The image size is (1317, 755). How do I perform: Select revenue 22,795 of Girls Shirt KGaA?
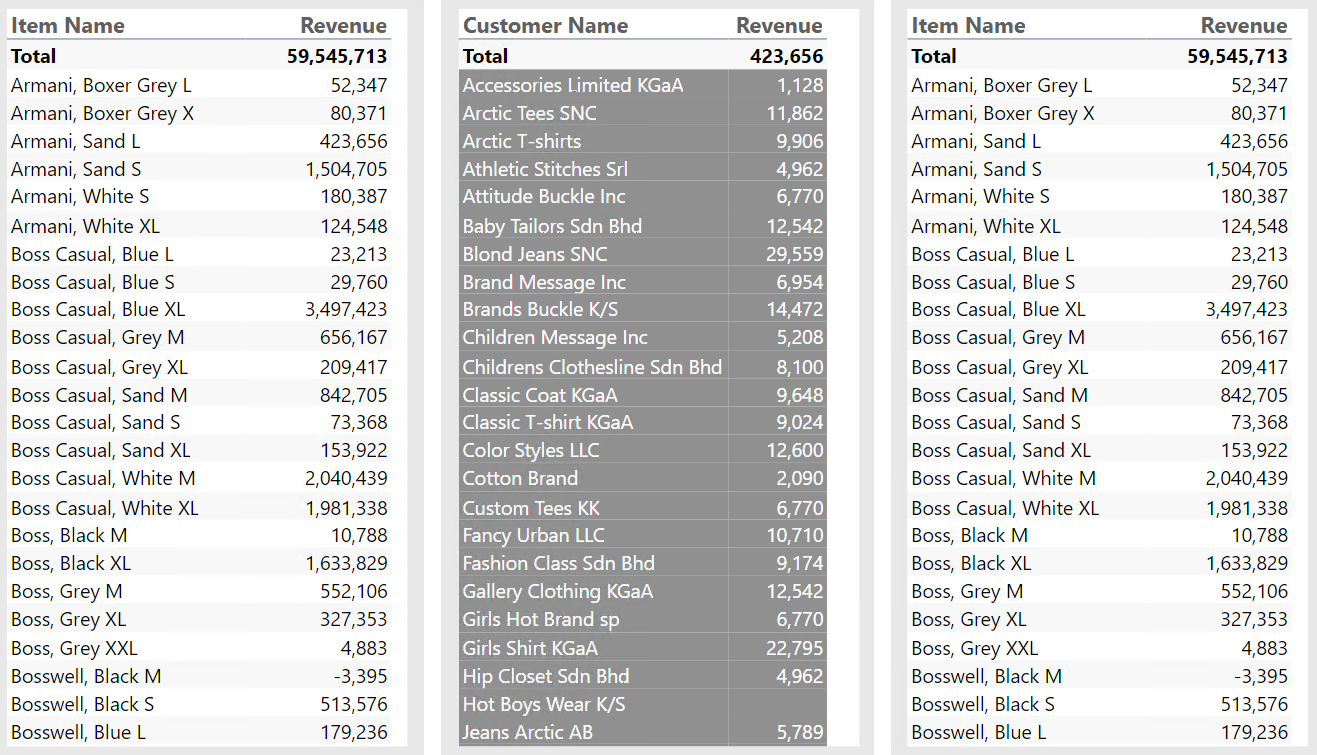point(795,648)
